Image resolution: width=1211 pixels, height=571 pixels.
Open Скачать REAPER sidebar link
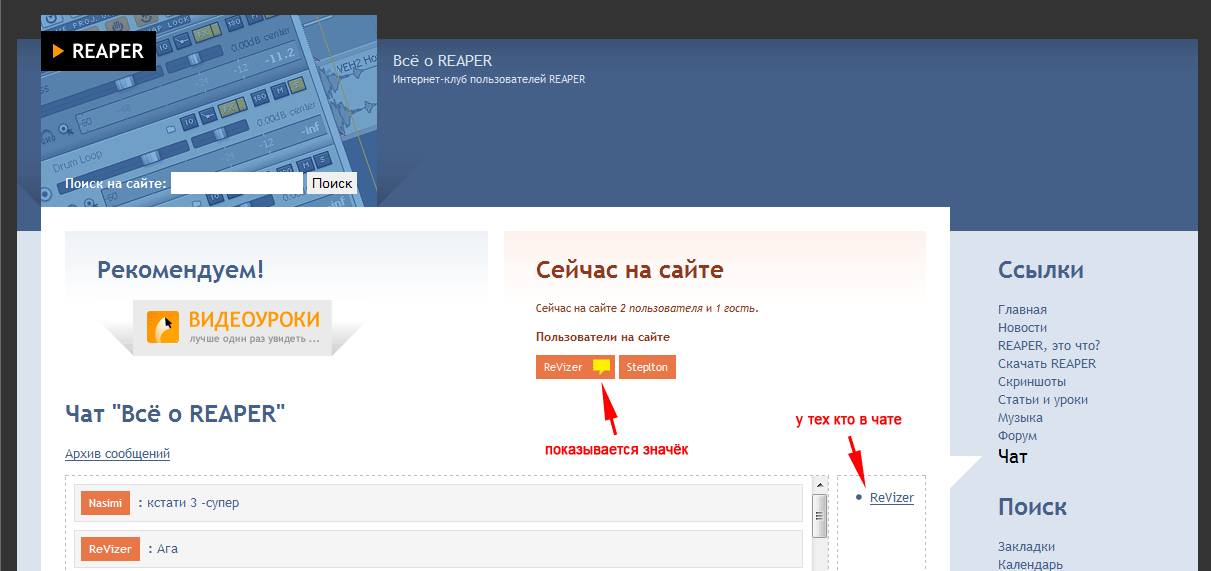pos(1047,364)
